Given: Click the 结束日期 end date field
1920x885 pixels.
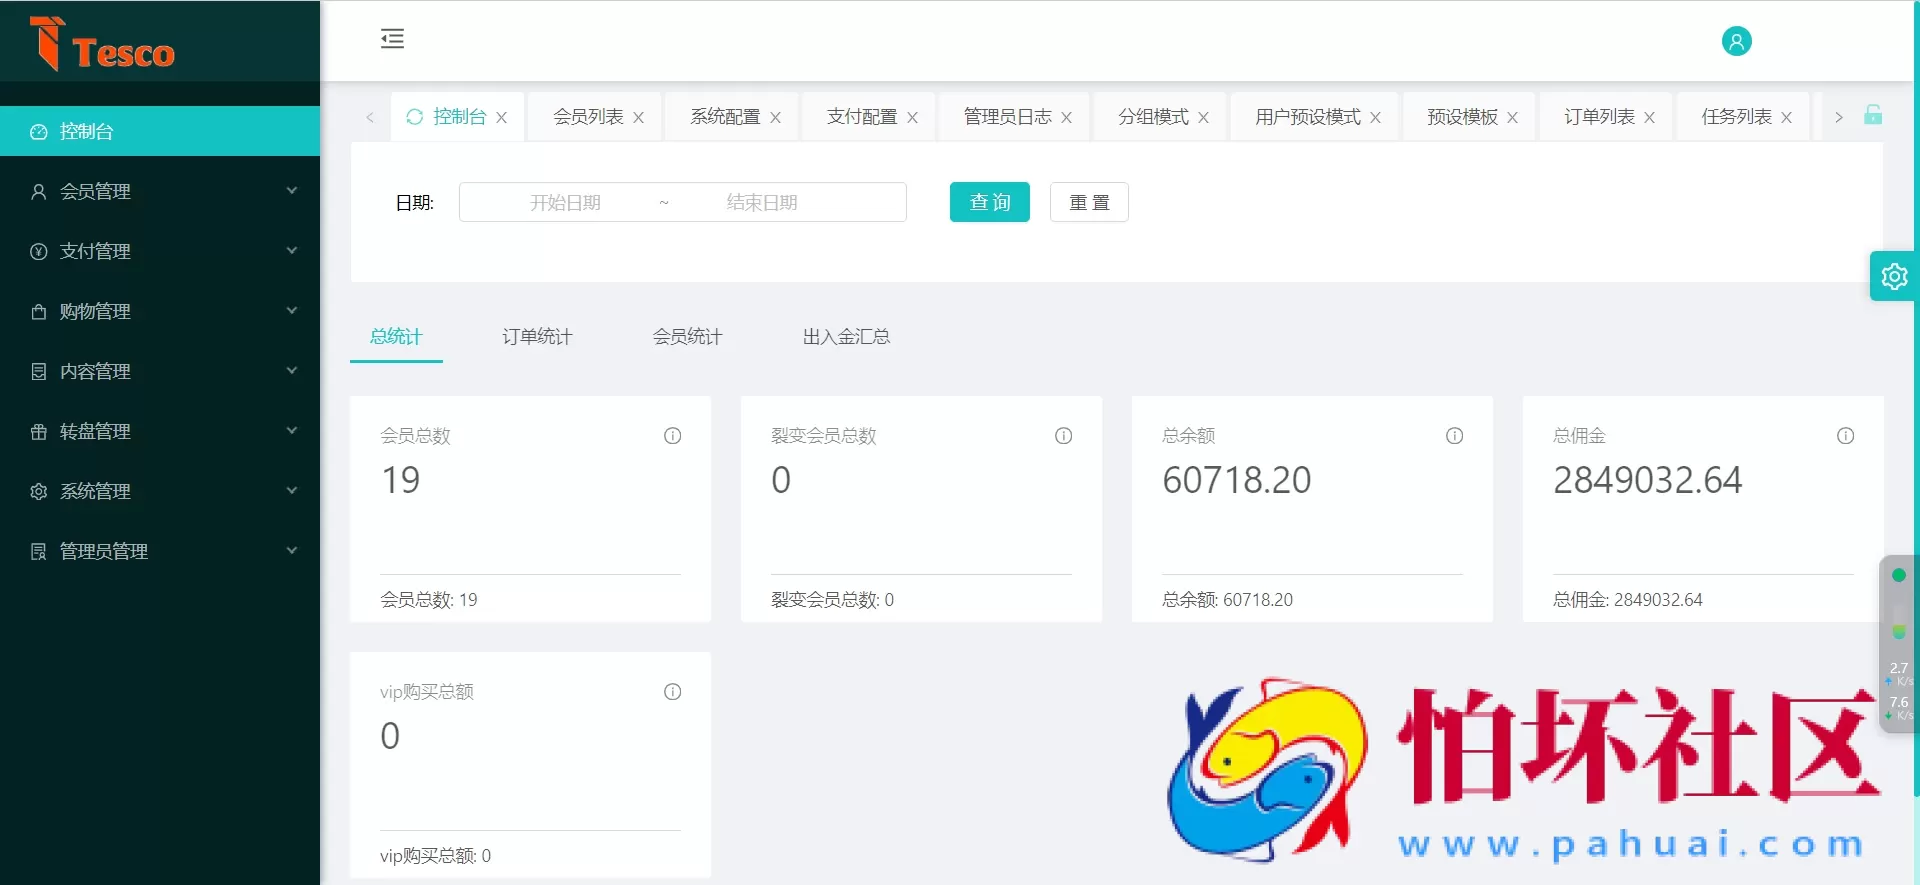Looking at the screenshot, I should click(x=762, y=203).
